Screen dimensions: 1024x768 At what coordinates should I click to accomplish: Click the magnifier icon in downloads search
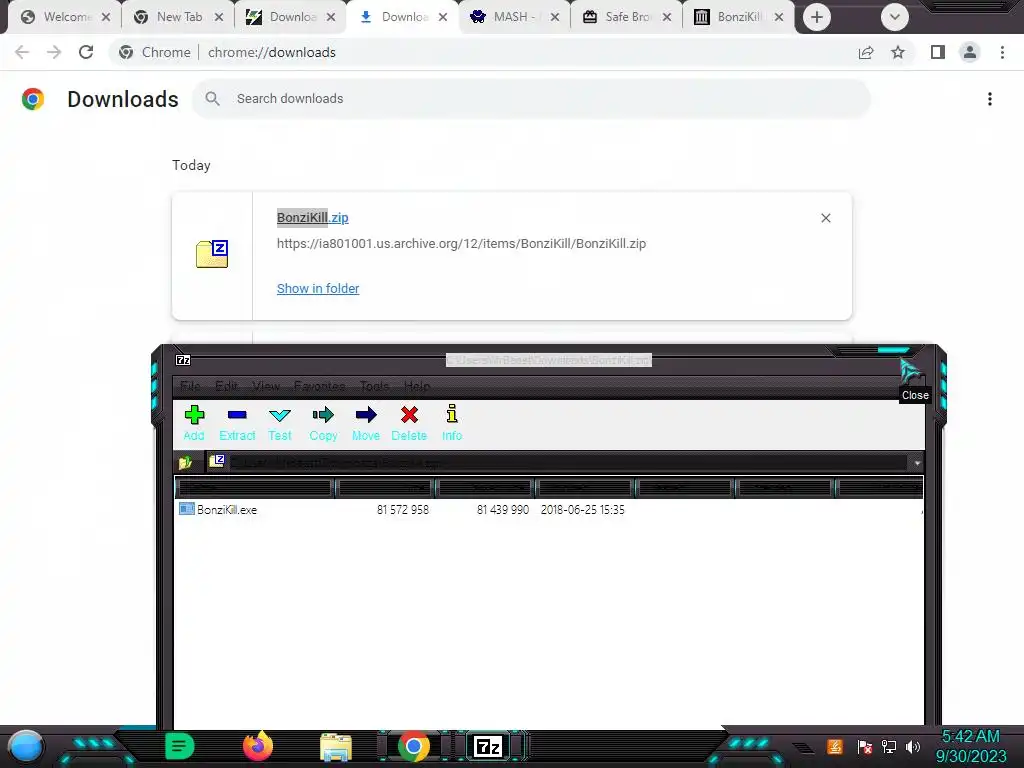point(212,99)
